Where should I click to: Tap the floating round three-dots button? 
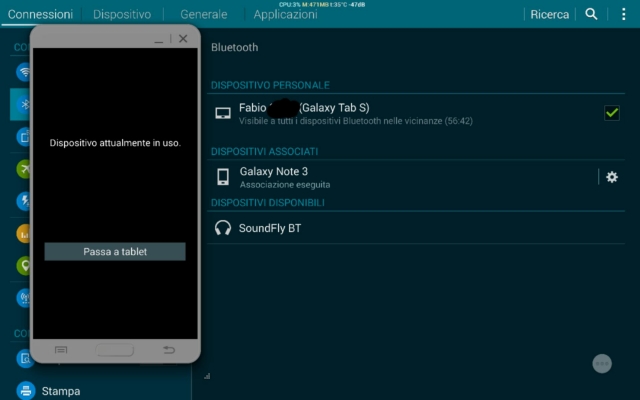[602, 364]
